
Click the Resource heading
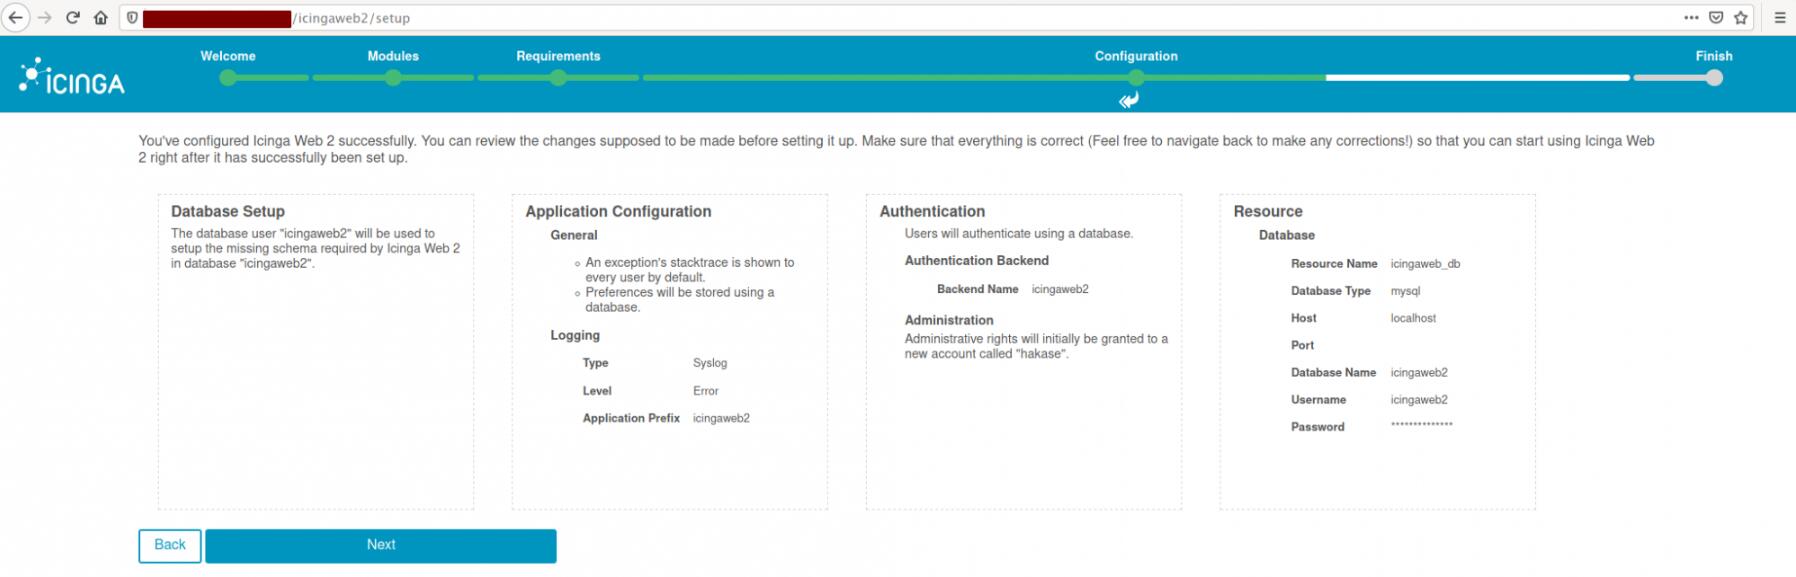1268,211
